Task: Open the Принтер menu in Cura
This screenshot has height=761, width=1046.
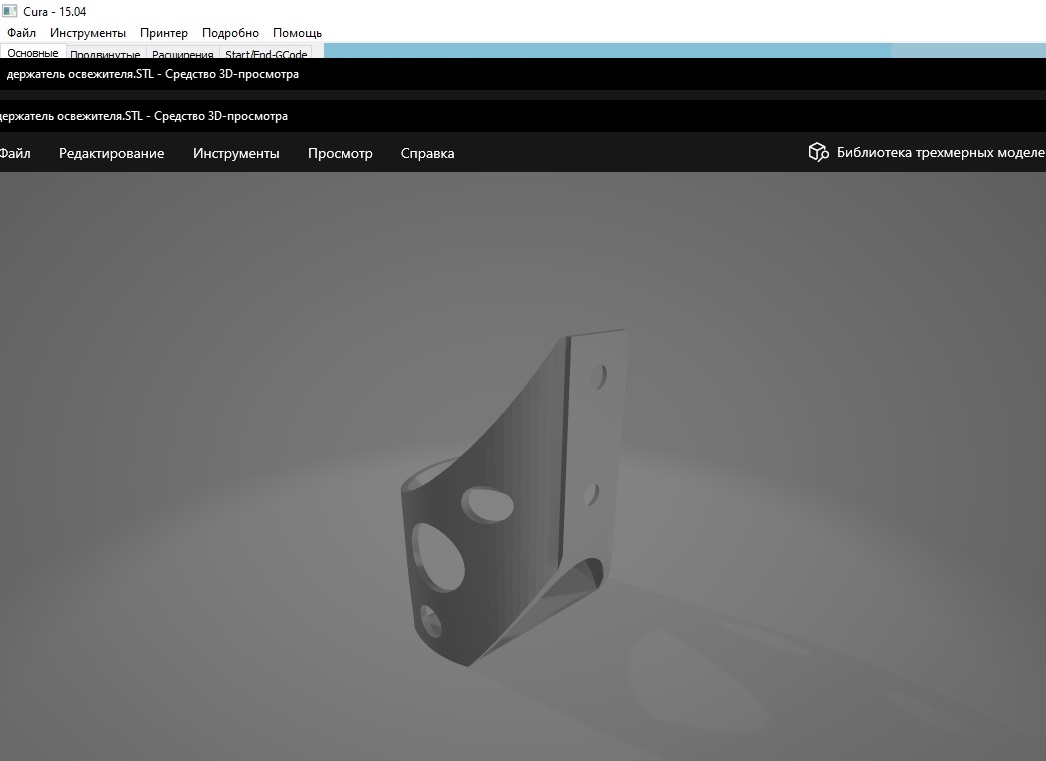Action: [163, 33]
